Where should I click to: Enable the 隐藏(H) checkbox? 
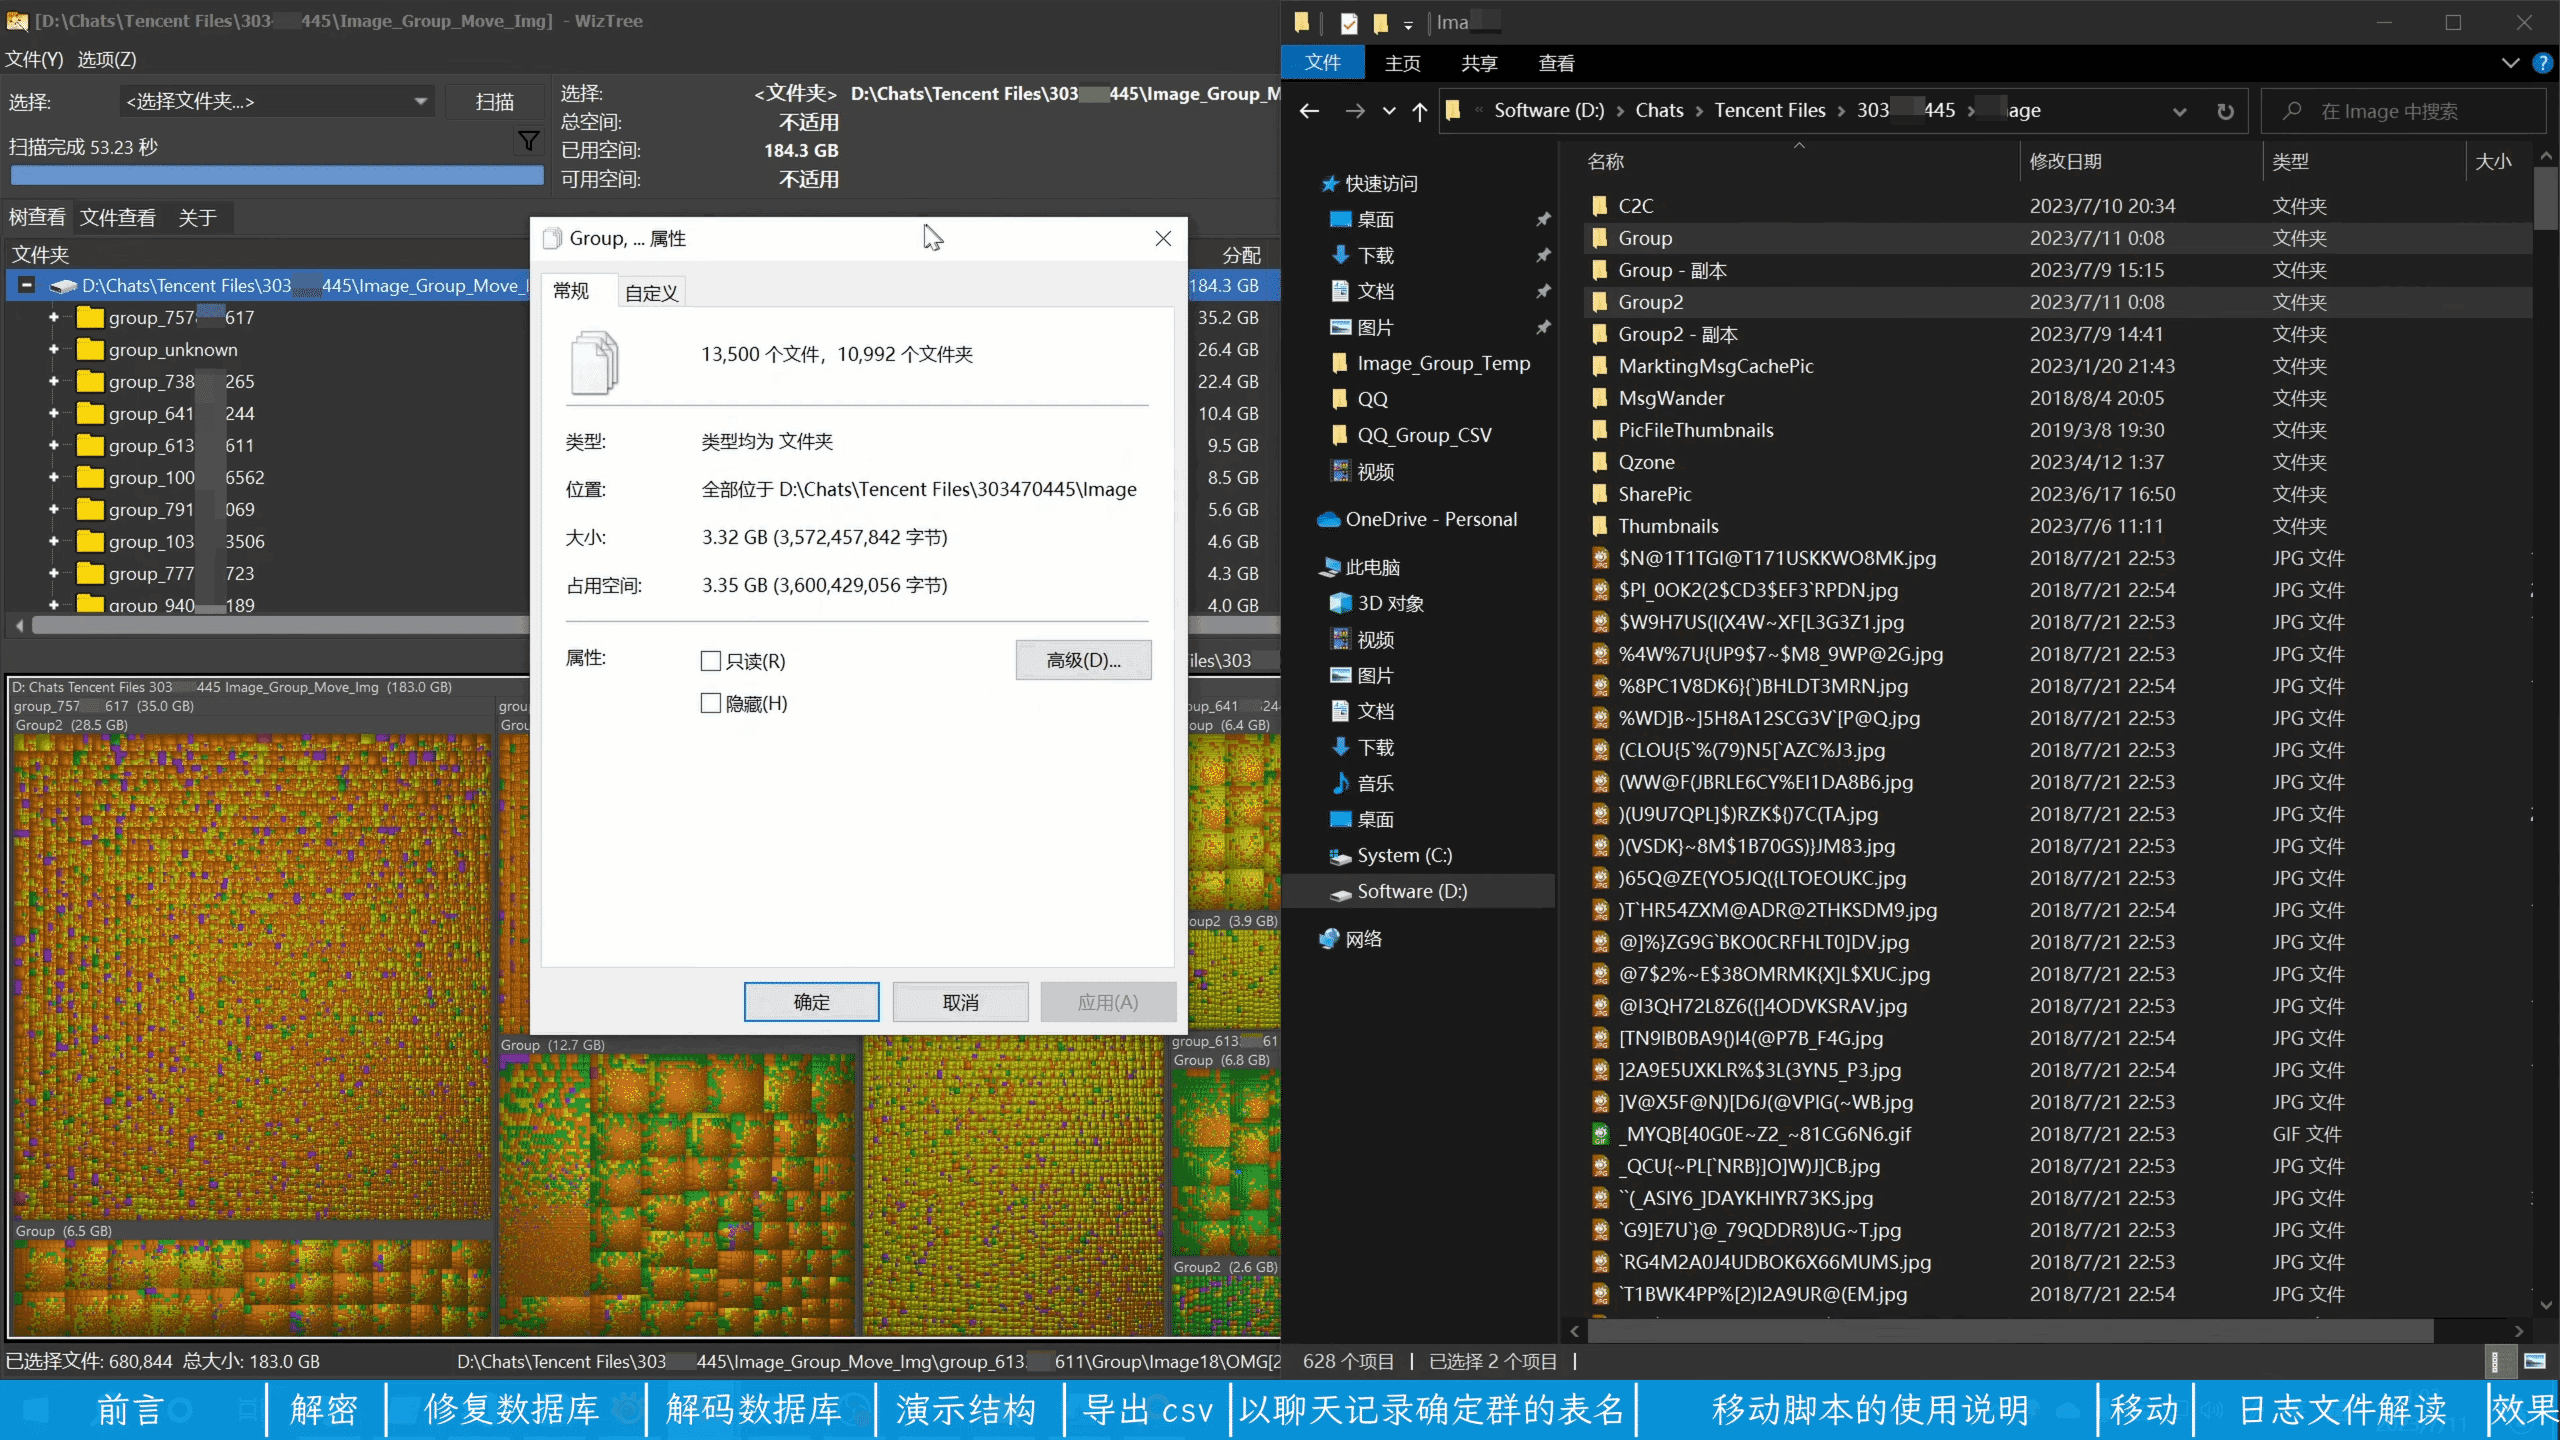[x=711, y=703]
